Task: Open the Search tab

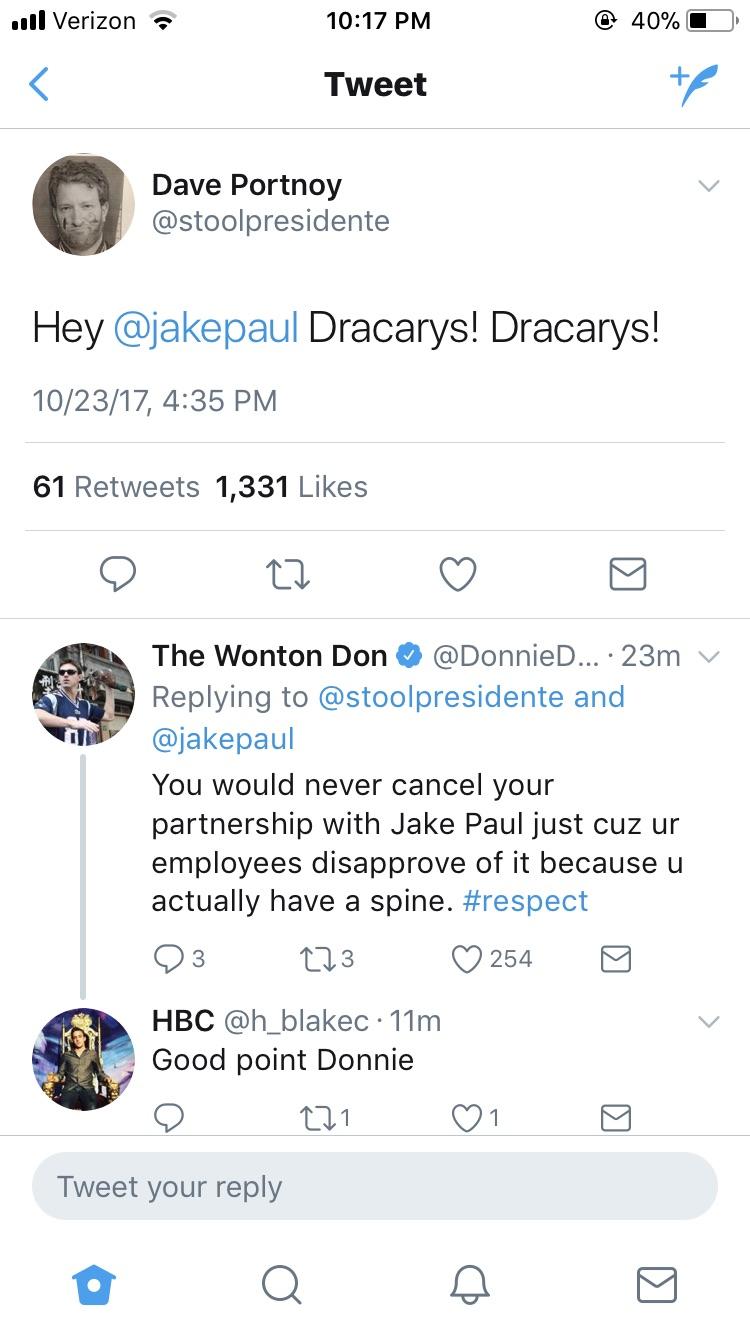Action: 281,1287
